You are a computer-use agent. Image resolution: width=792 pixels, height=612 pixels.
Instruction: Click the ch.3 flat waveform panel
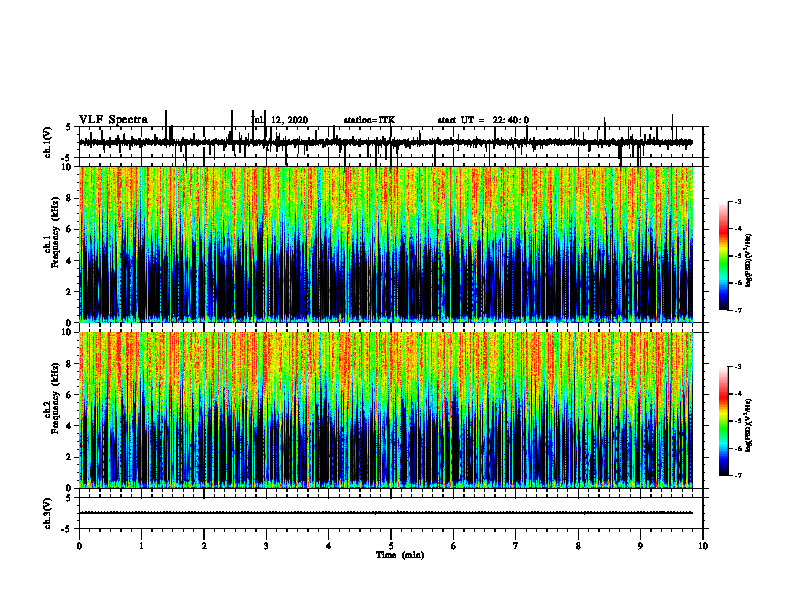pos(391,513)
